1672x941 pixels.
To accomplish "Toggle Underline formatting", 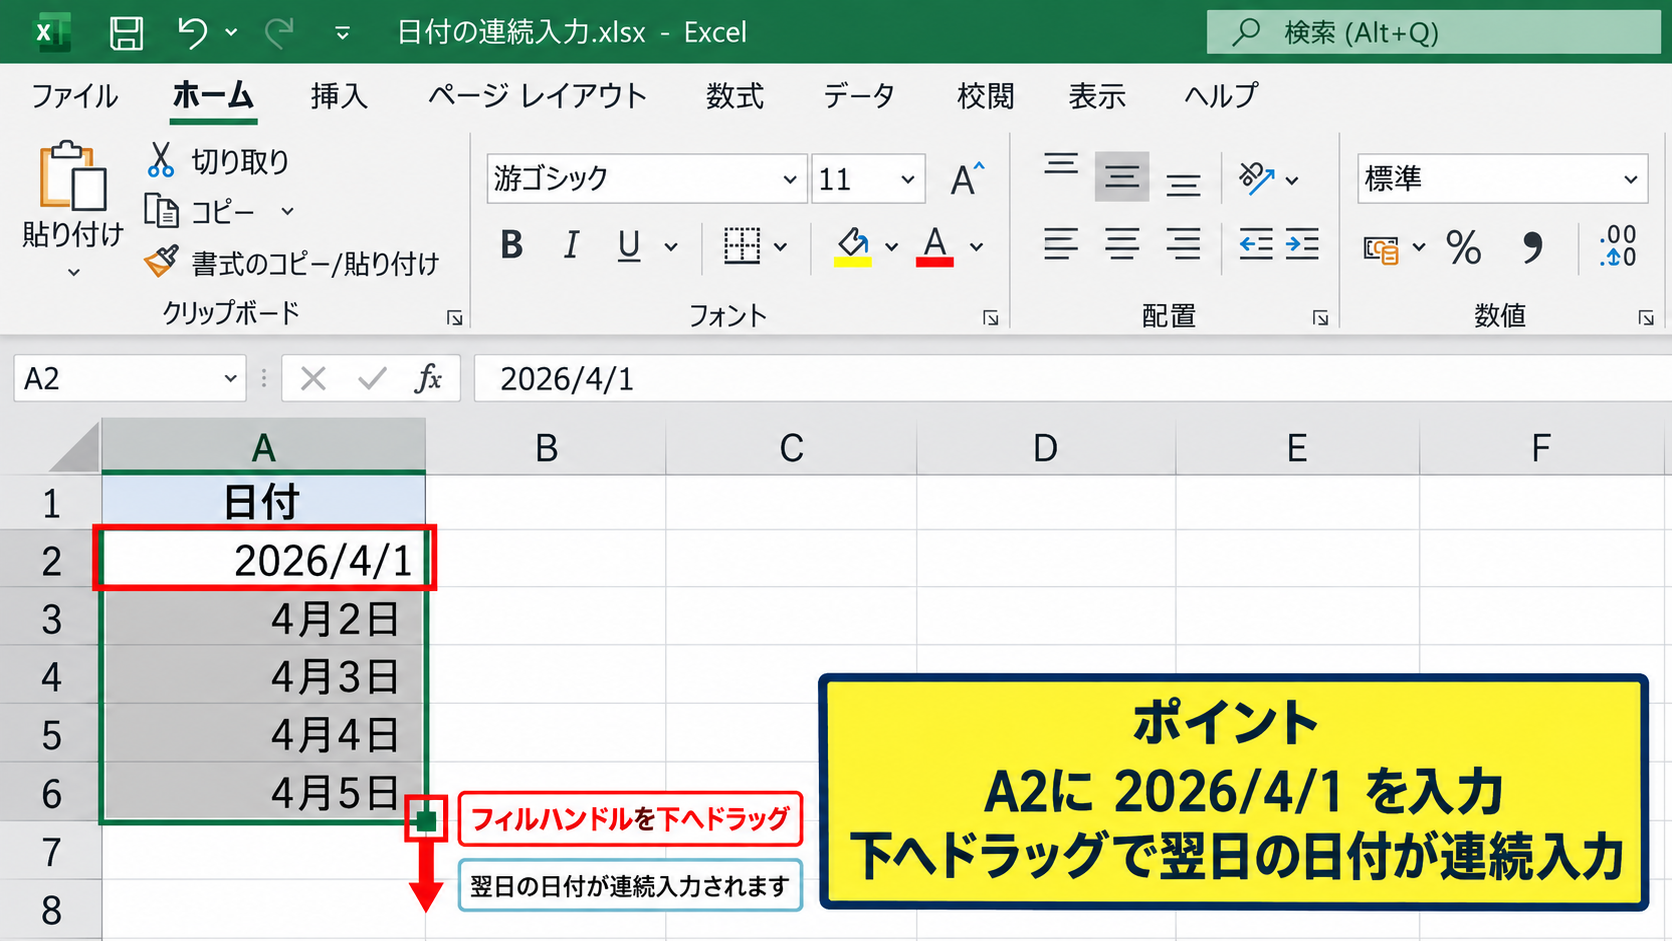I will pyautogui.click(x=629, y=246).
